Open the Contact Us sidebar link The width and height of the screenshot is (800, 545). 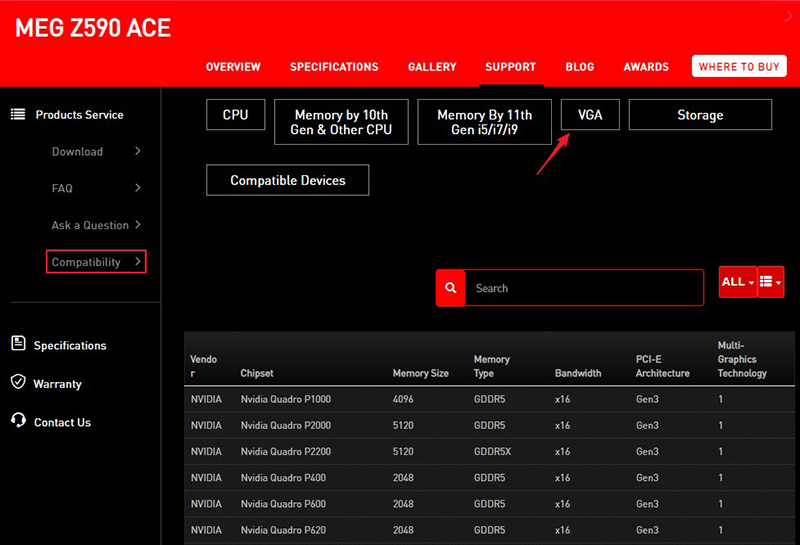point(62,423)
